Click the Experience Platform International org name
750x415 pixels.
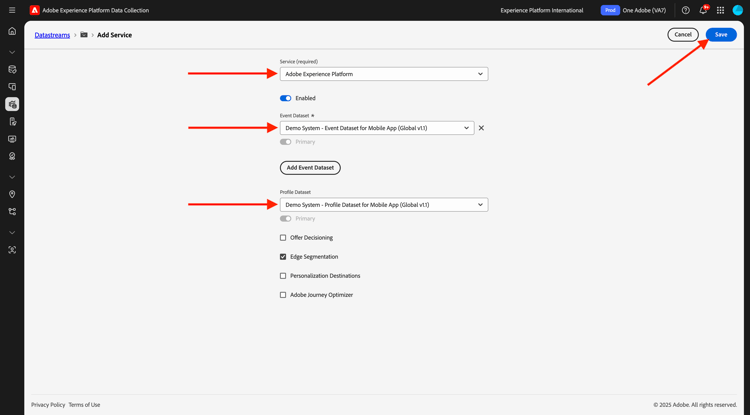pos(542,10)
